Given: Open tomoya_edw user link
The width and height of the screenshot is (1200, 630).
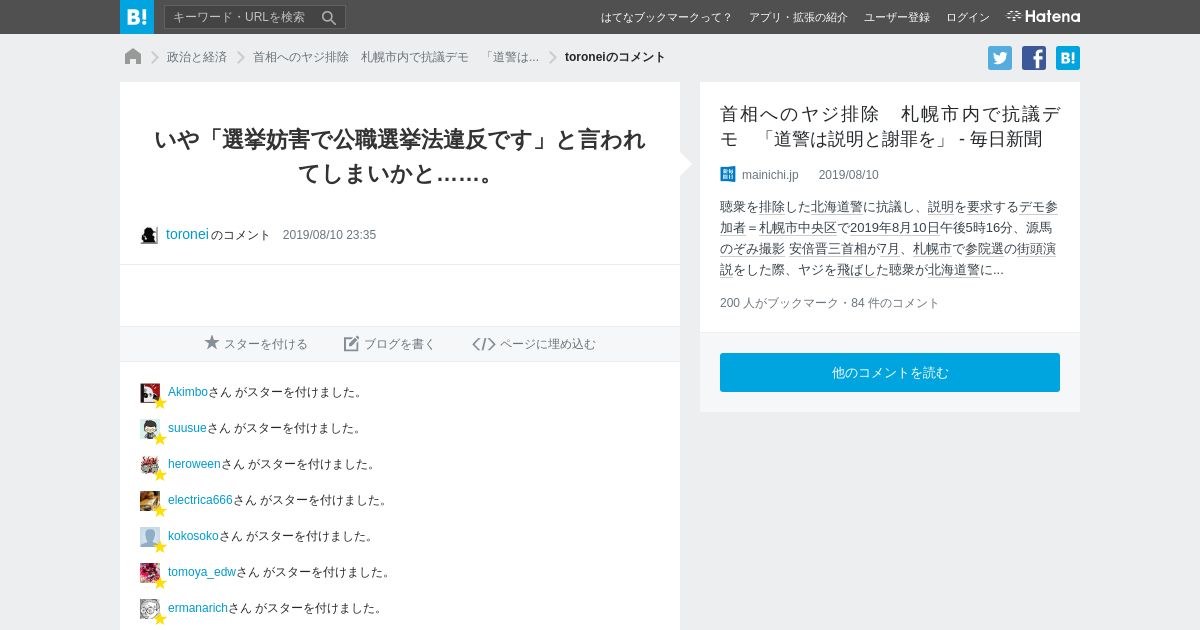Looking at the screenshot, I should click(202, 572).
